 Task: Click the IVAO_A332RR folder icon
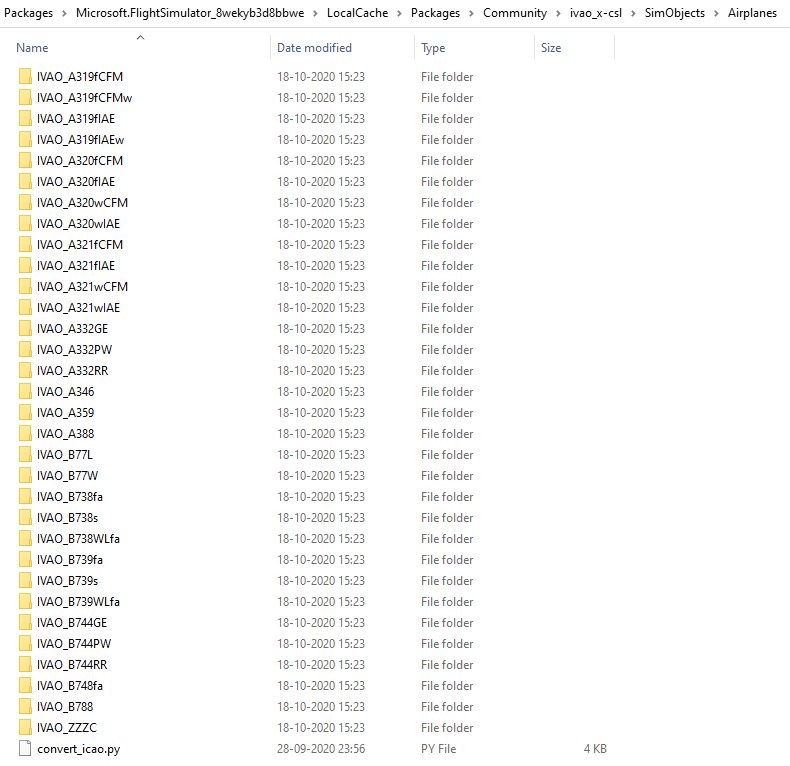click(x=25, y=370)
